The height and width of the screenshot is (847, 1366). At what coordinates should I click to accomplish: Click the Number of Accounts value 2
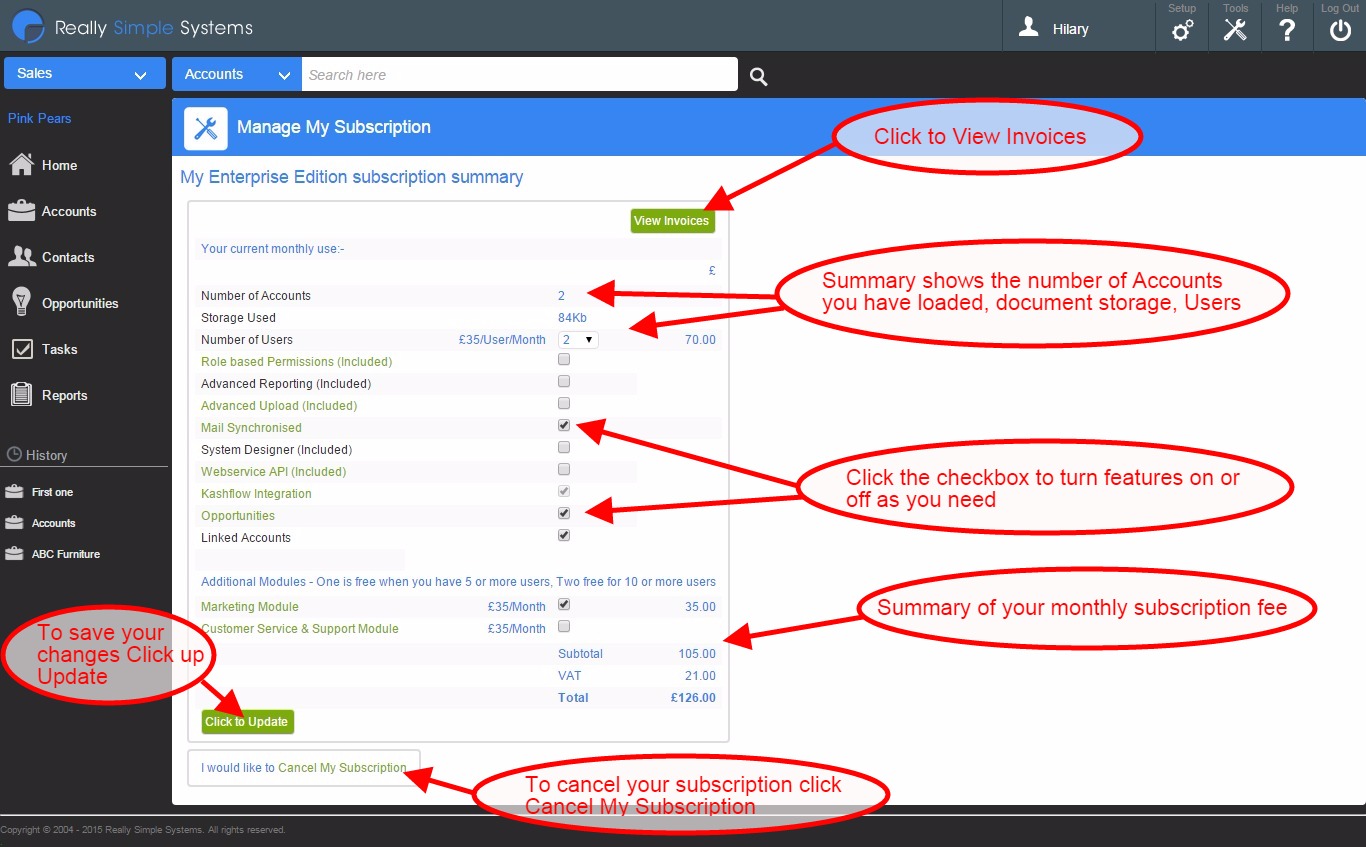pos(562,296)
